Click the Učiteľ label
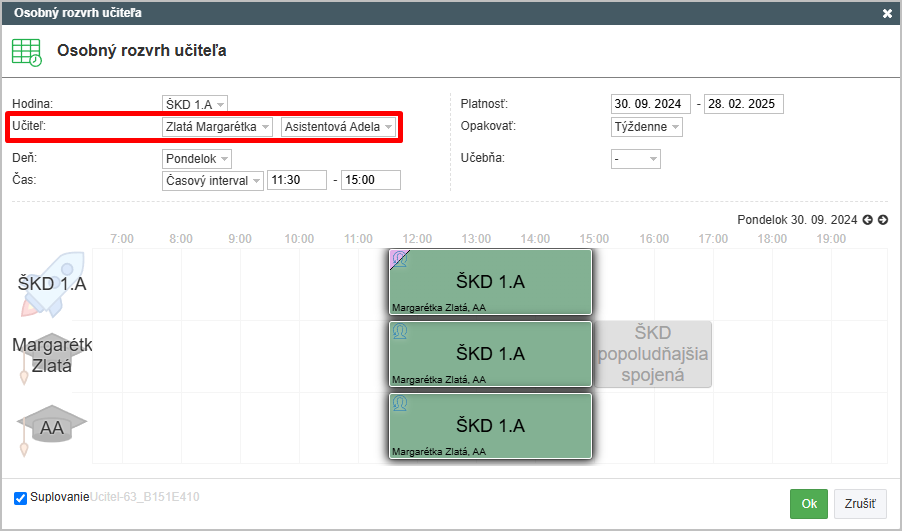 pos(29,126)
